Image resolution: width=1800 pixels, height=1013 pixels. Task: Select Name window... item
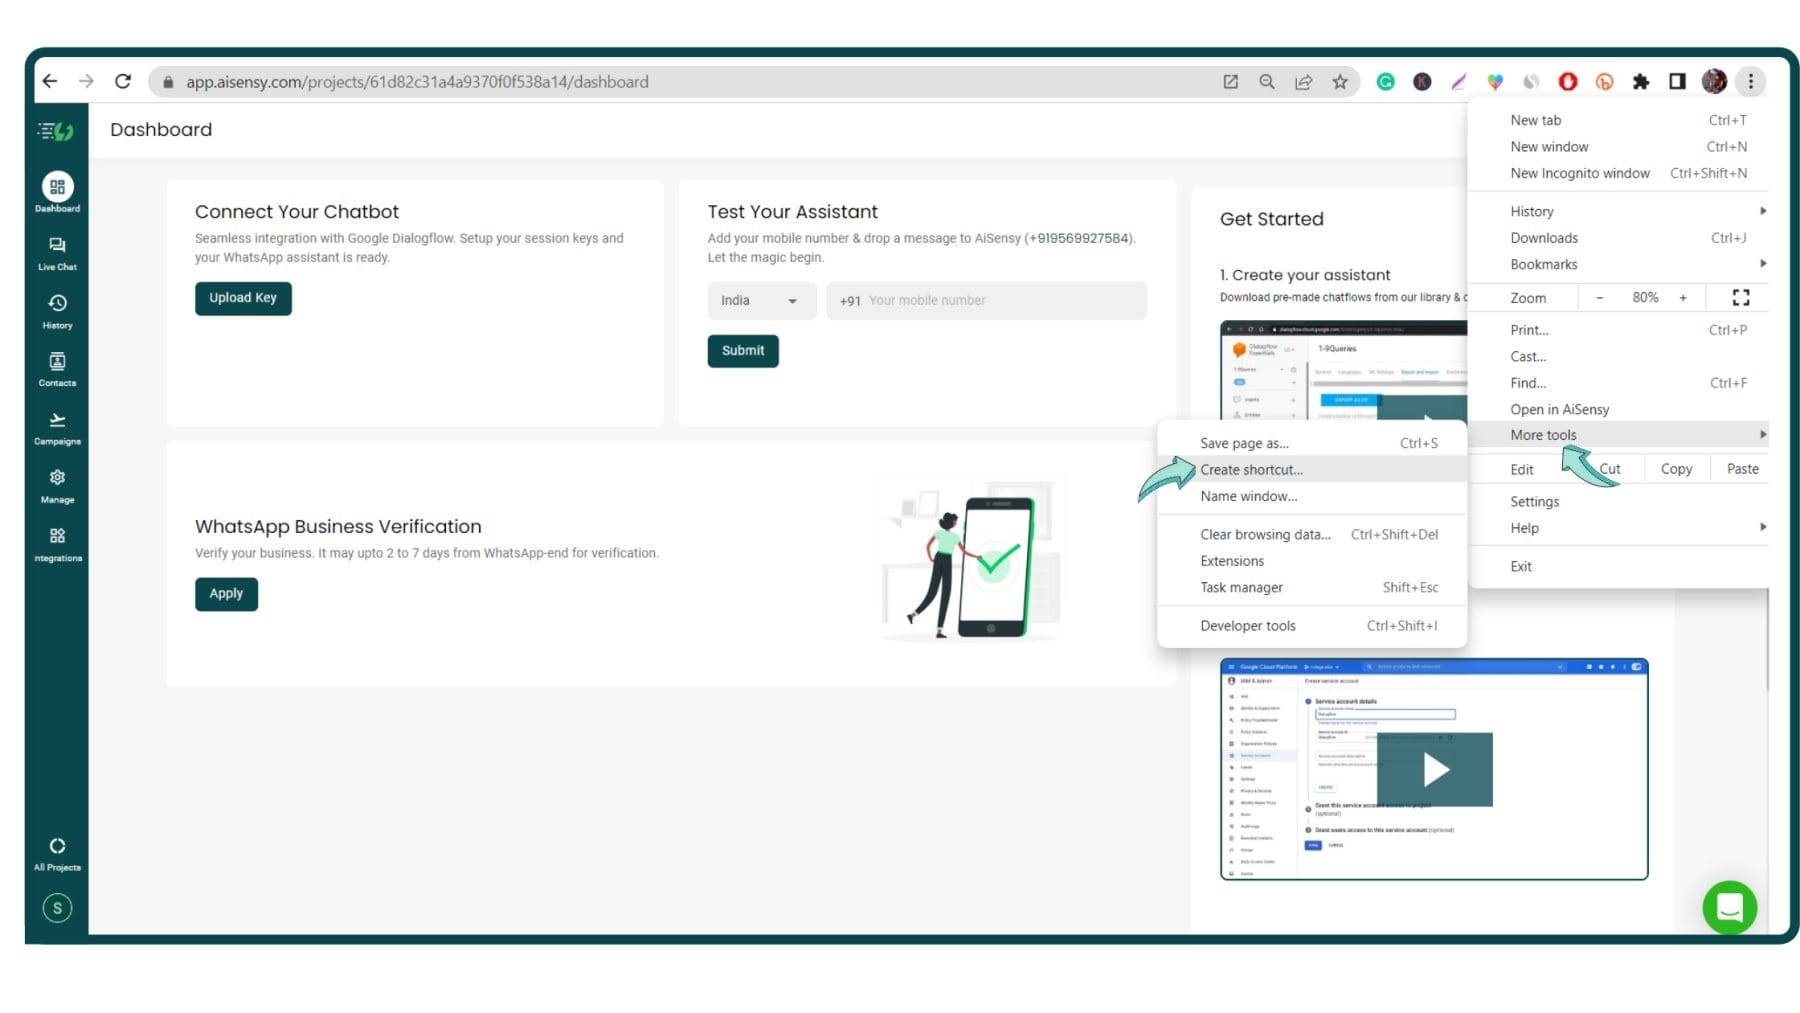point(1312,496)
